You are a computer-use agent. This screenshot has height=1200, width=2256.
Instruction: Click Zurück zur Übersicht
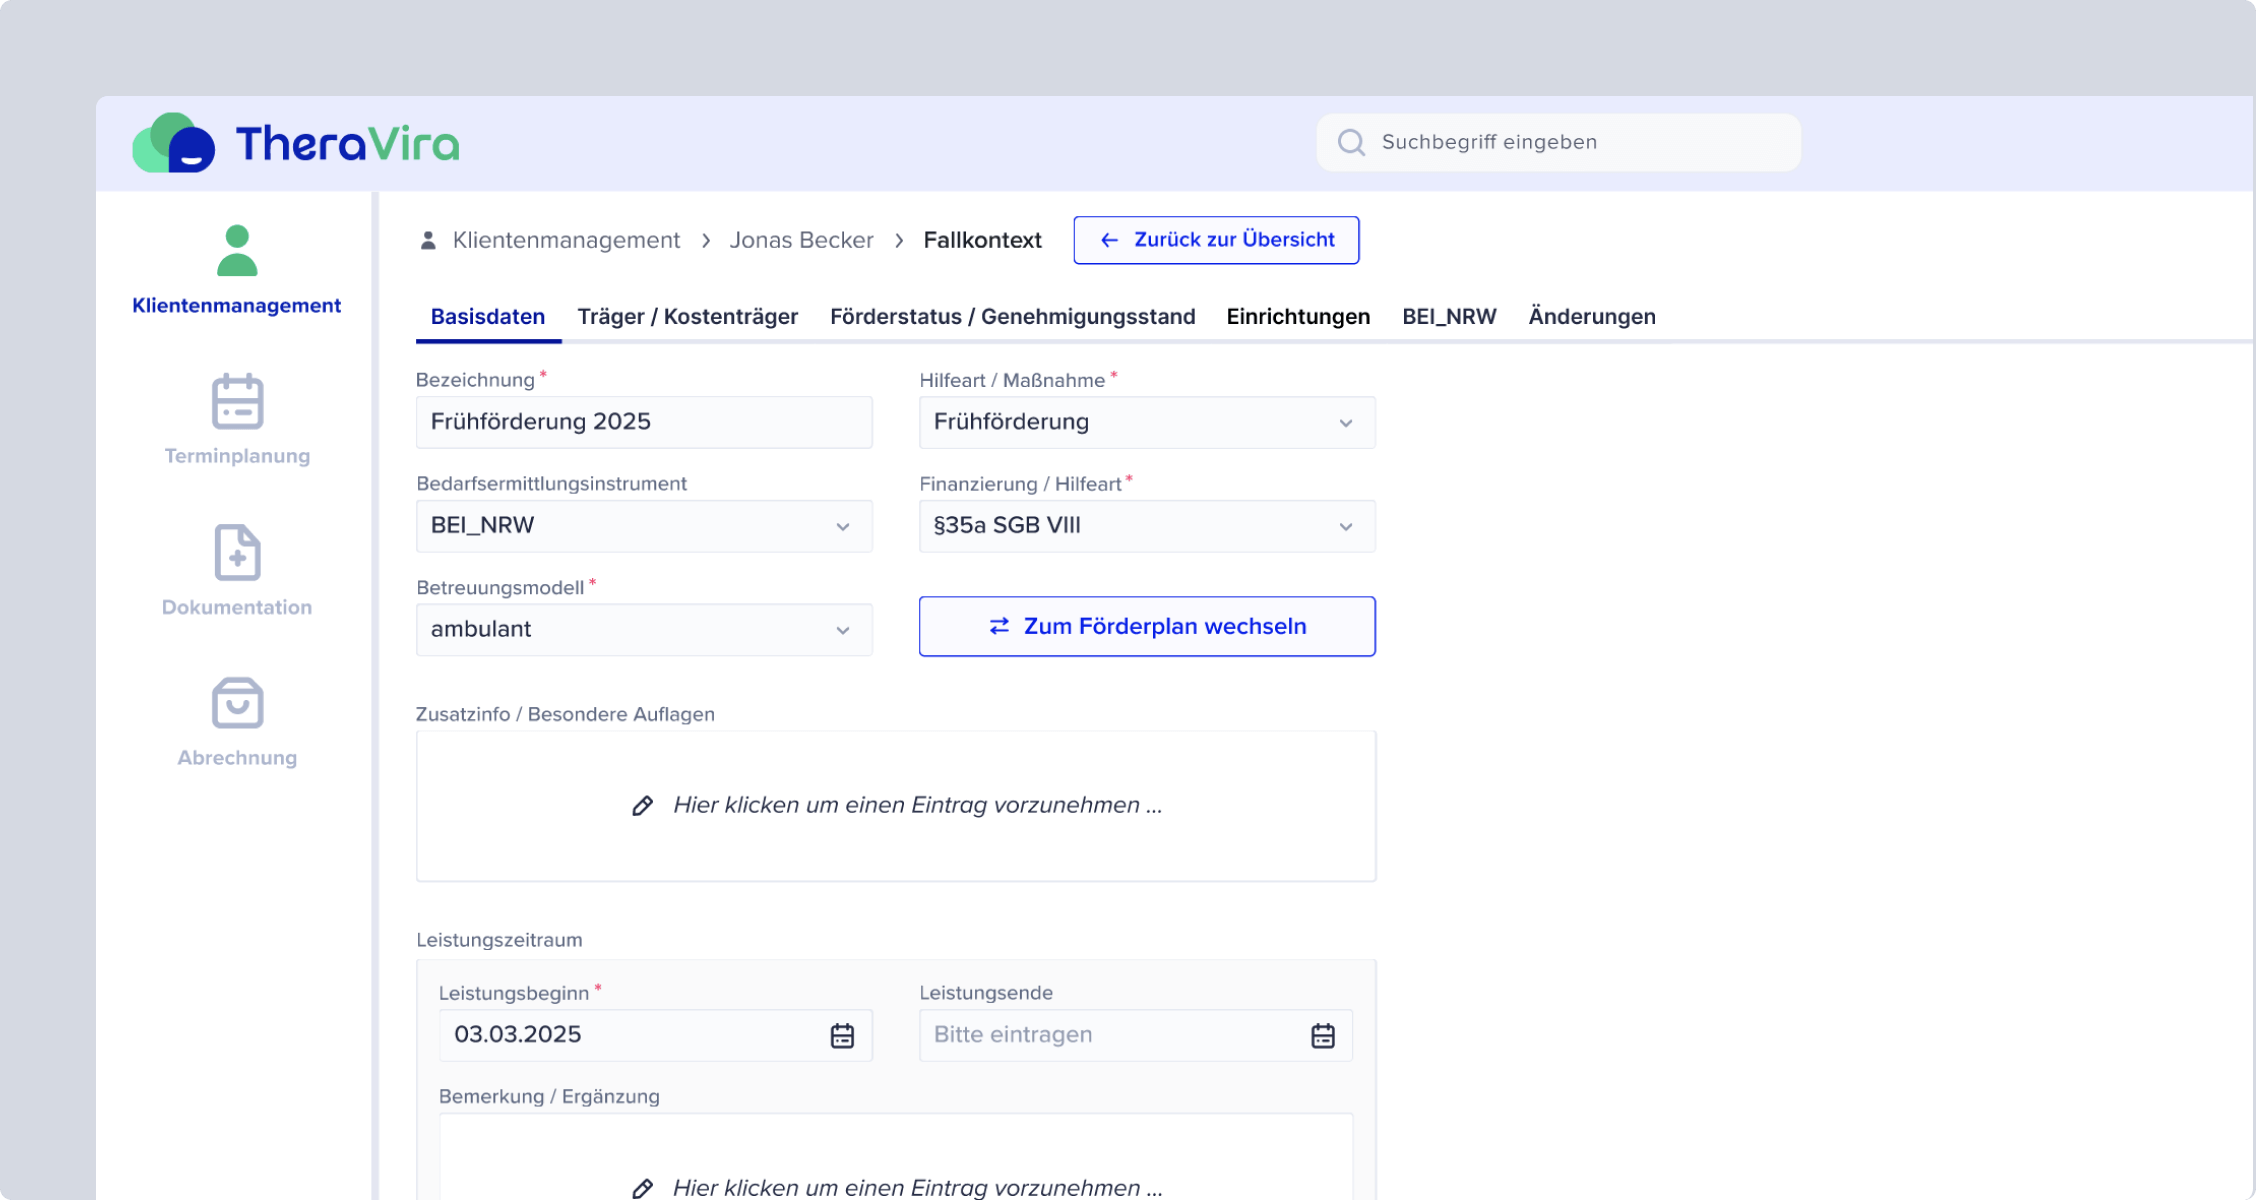(1215, 240)
